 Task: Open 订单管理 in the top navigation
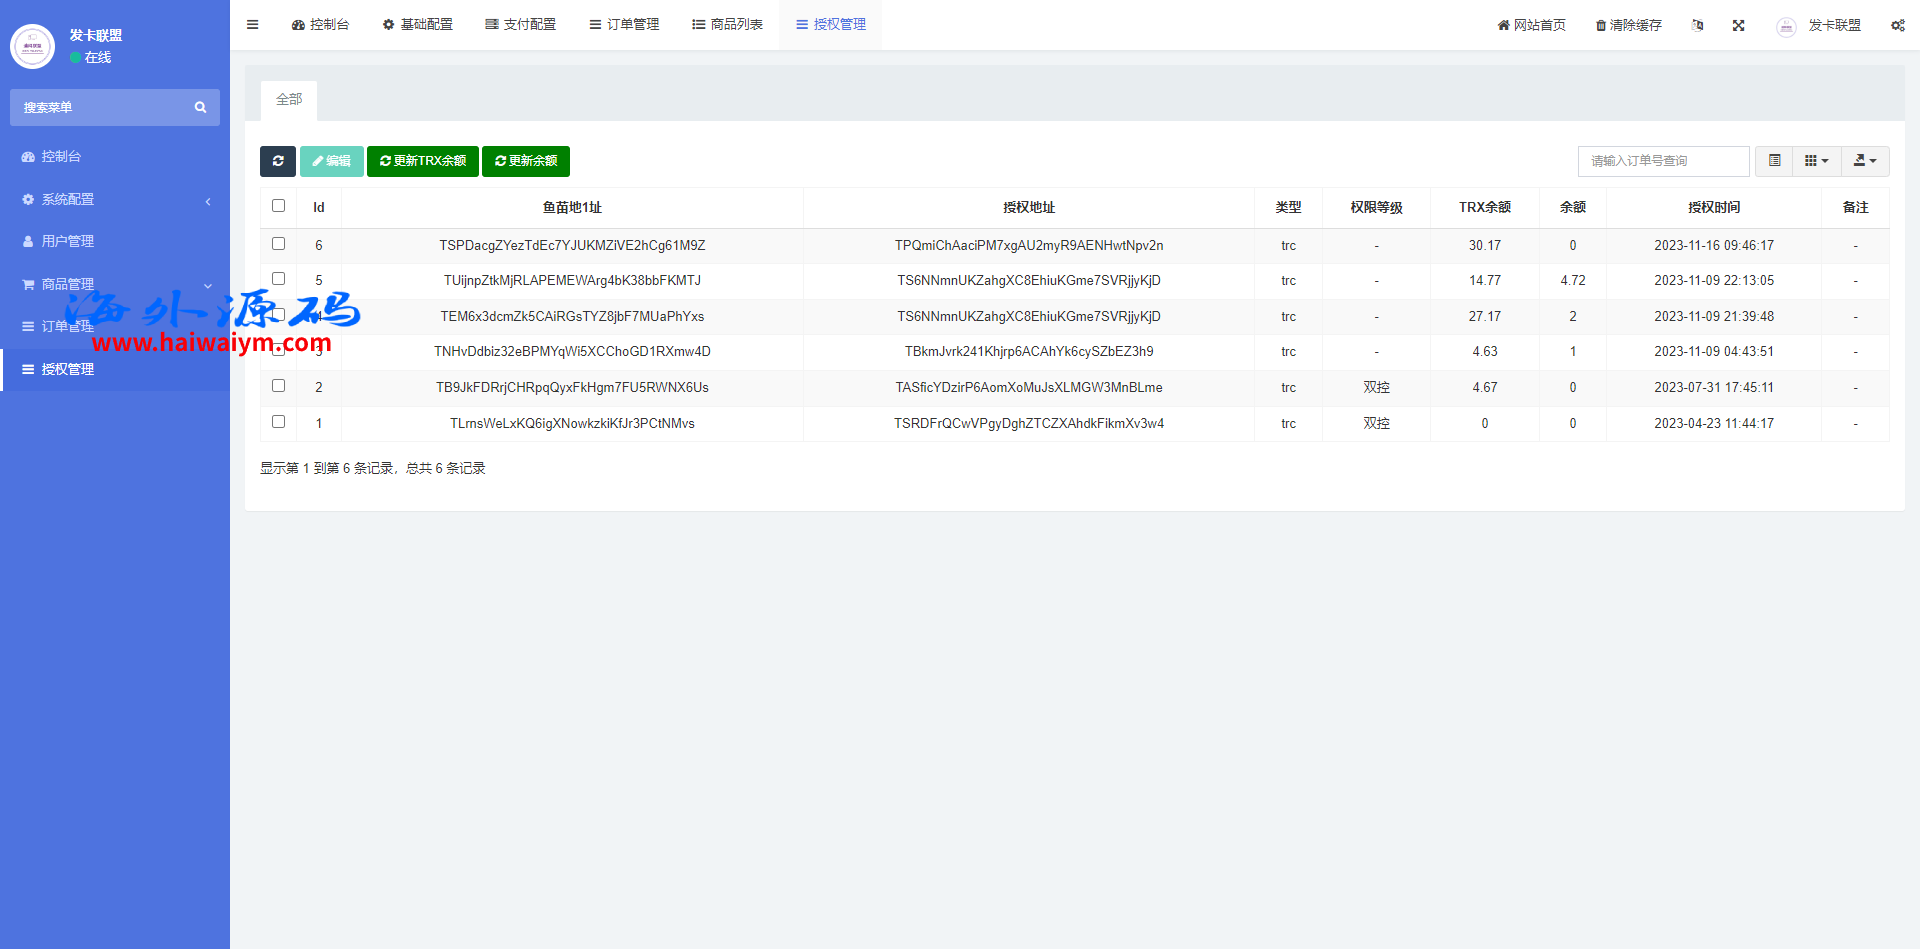(624, 25)
